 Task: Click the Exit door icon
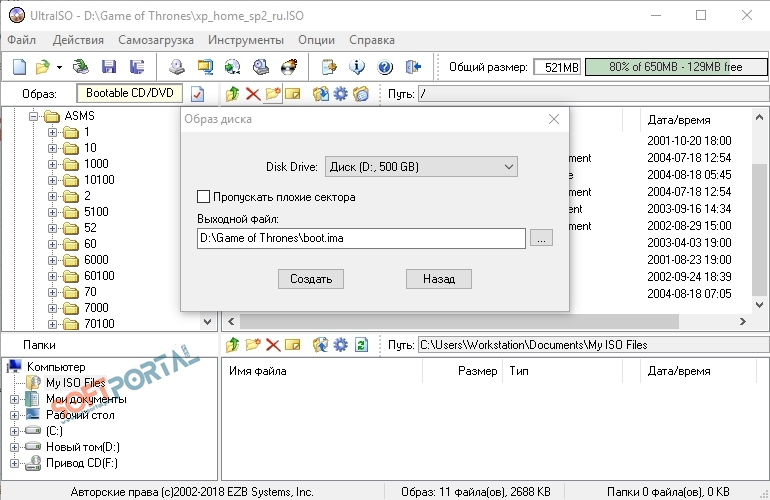click(x=413, y=66)
